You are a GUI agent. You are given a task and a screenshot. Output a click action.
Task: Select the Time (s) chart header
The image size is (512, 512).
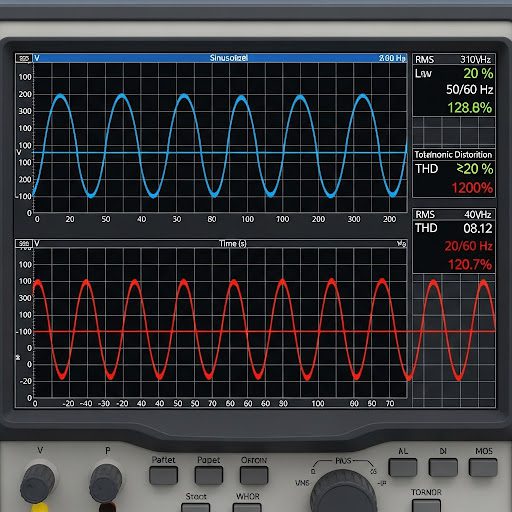pos(220,244)
